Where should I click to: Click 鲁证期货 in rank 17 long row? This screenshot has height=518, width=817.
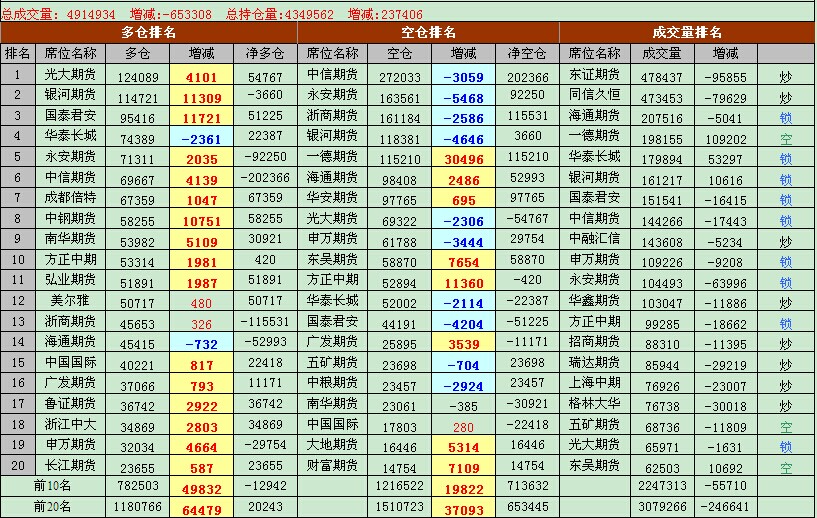point(70,403)
